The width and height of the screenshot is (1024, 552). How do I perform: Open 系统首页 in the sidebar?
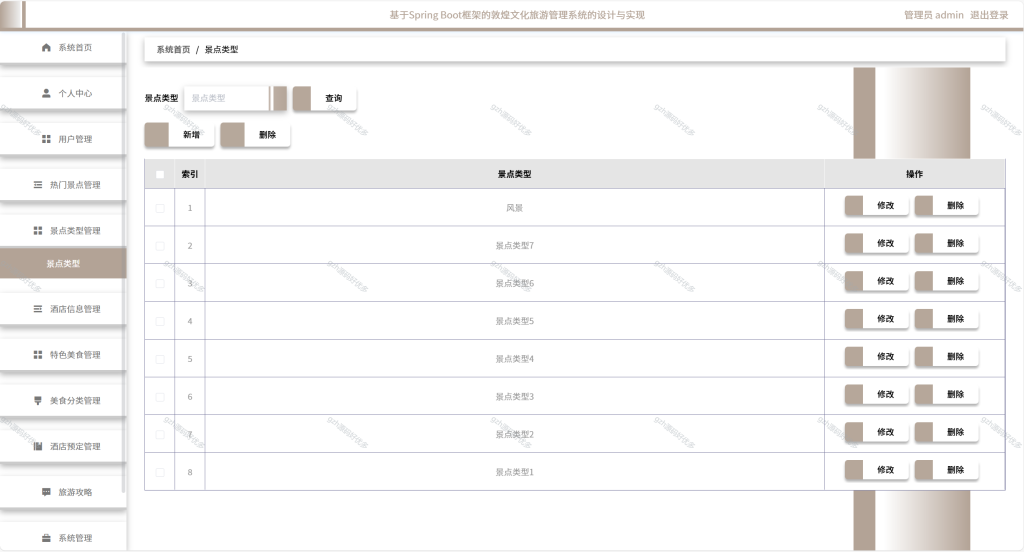click(x=63, y=48)
